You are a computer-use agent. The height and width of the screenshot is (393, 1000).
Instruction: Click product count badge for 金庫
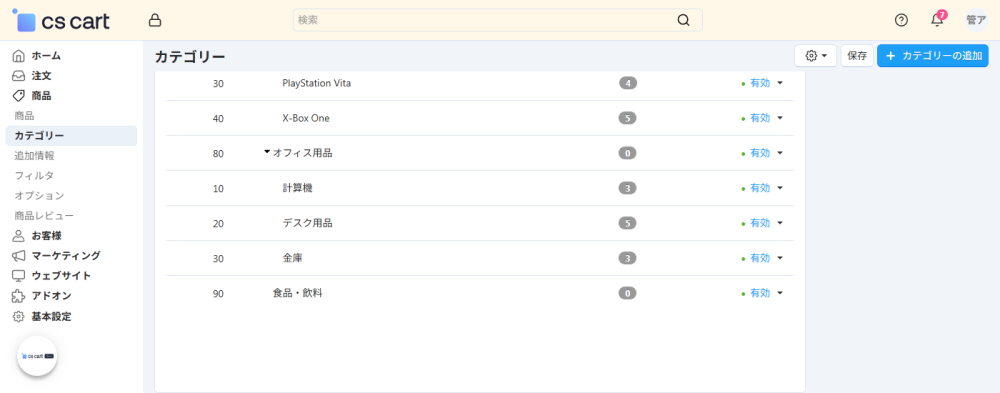[x=628, y=258]
